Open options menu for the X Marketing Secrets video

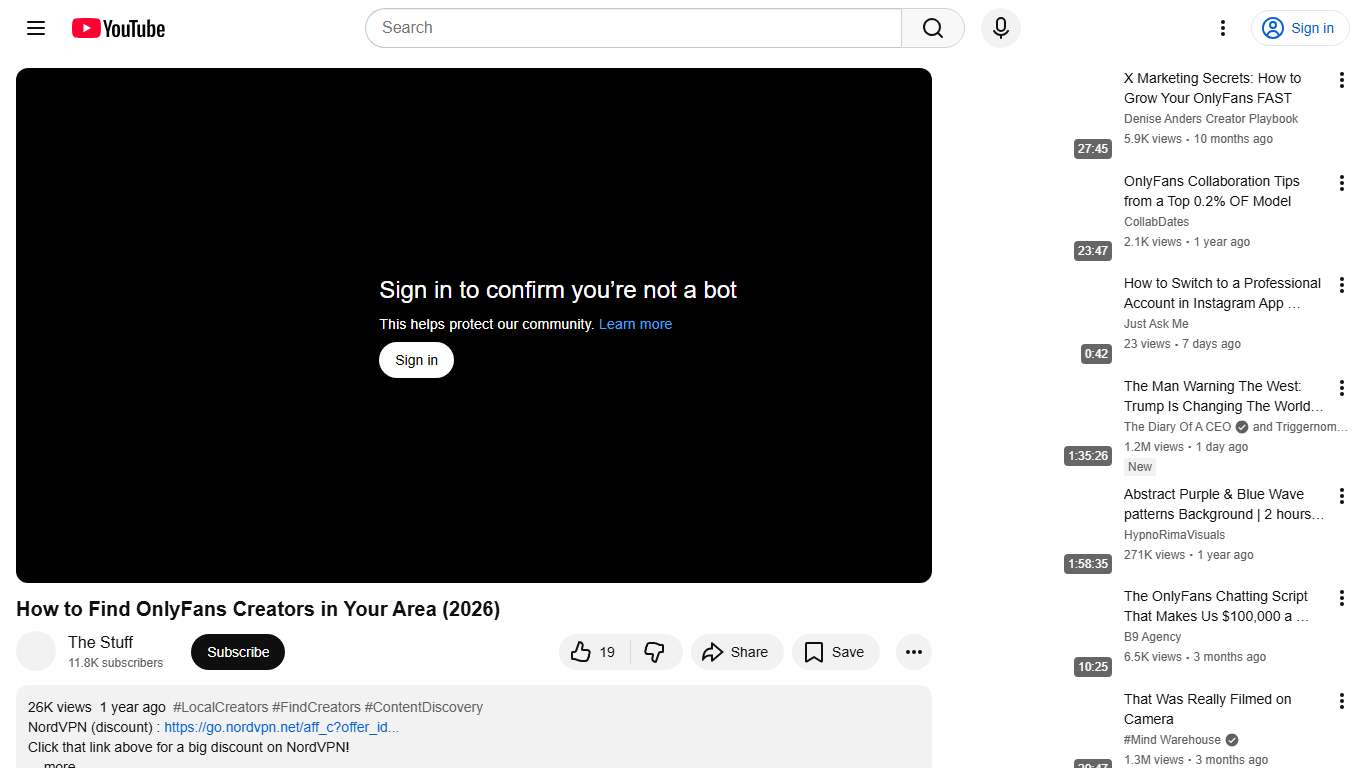coord(1342,79)
